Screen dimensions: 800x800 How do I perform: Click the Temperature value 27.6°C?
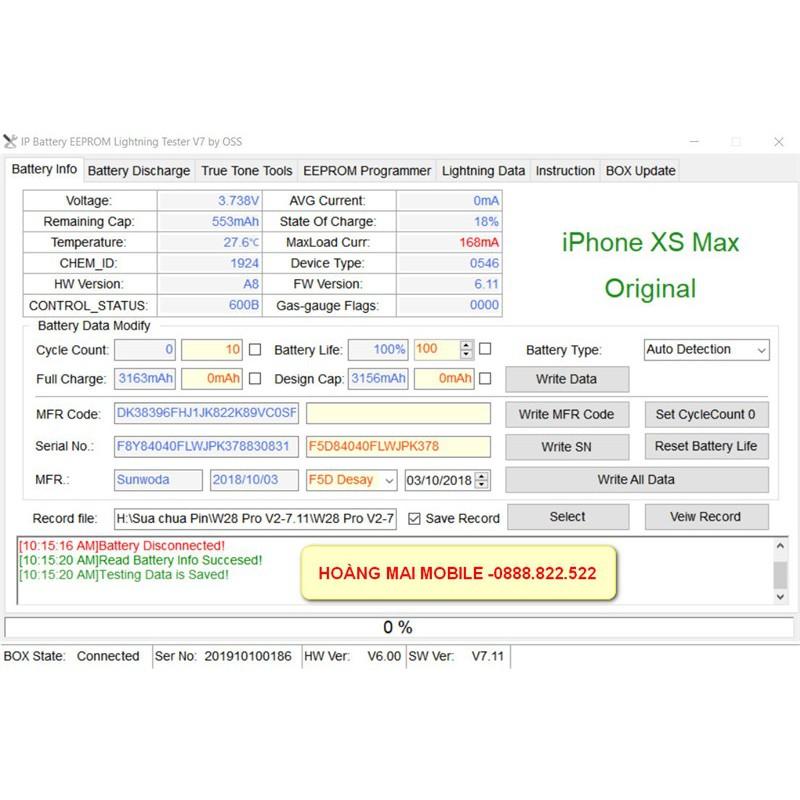tap(210, 242)
